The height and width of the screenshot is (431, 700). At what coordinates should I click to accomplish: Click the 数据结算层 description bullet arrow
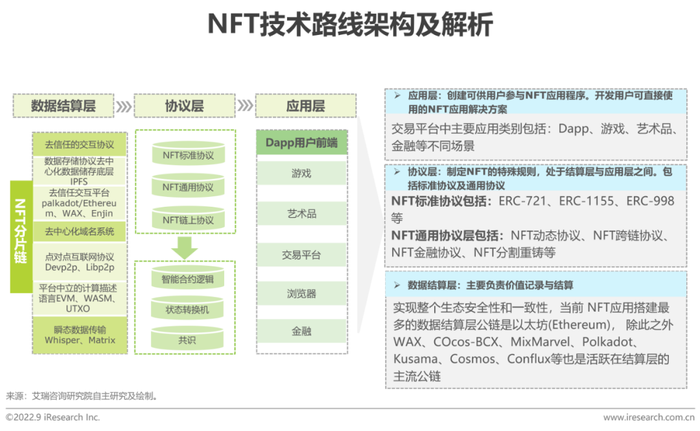pyautogui.click(x=397, y=285)
